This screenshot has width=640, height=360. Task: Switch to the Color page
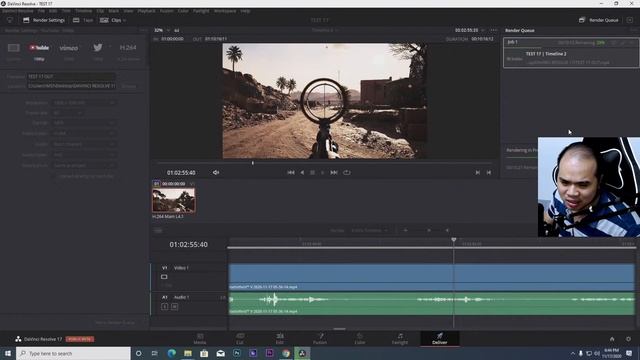(360, 339)
